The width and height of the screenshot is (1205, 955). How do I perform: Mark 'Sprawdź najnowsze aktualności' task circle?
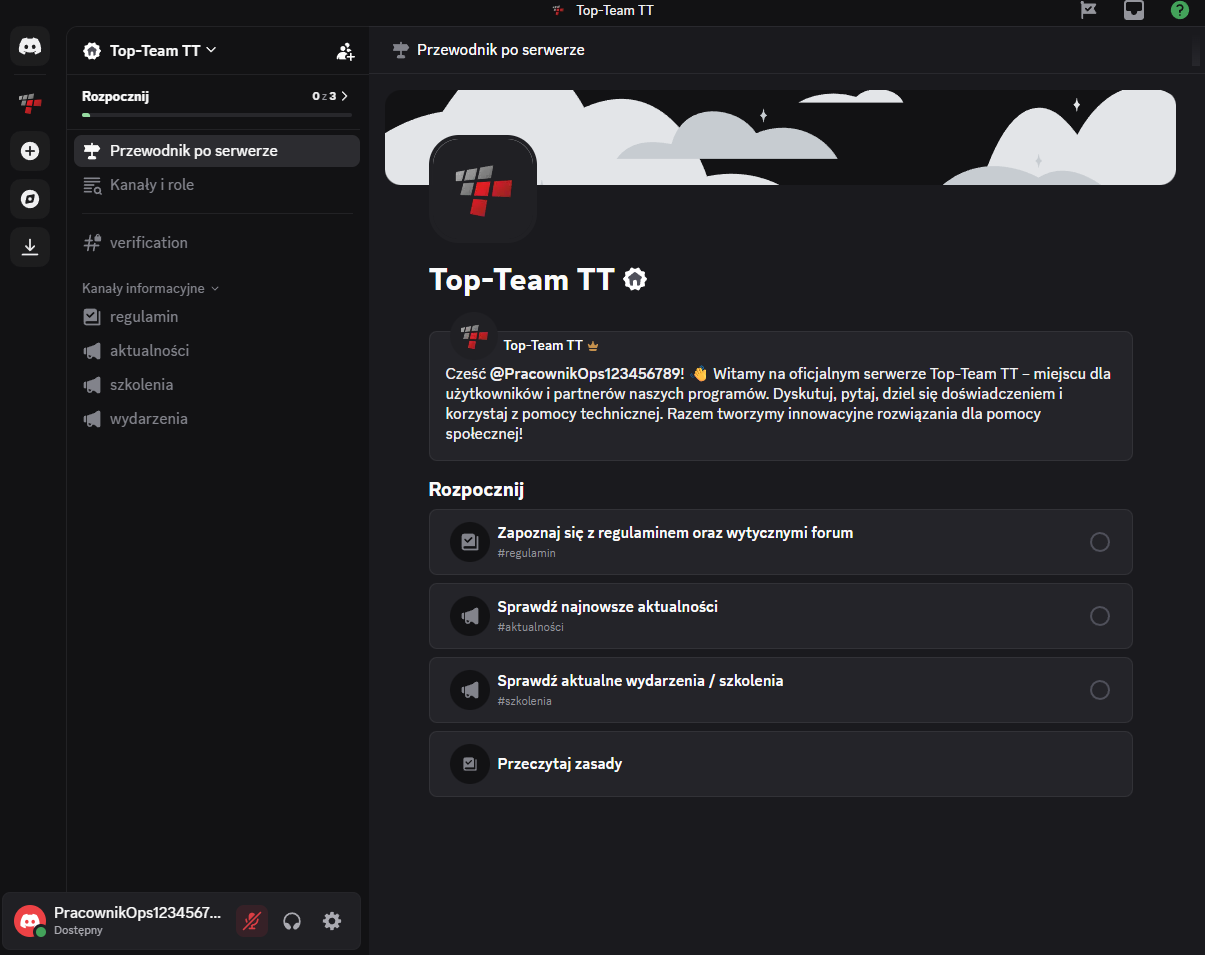[x=1100, y=616]
